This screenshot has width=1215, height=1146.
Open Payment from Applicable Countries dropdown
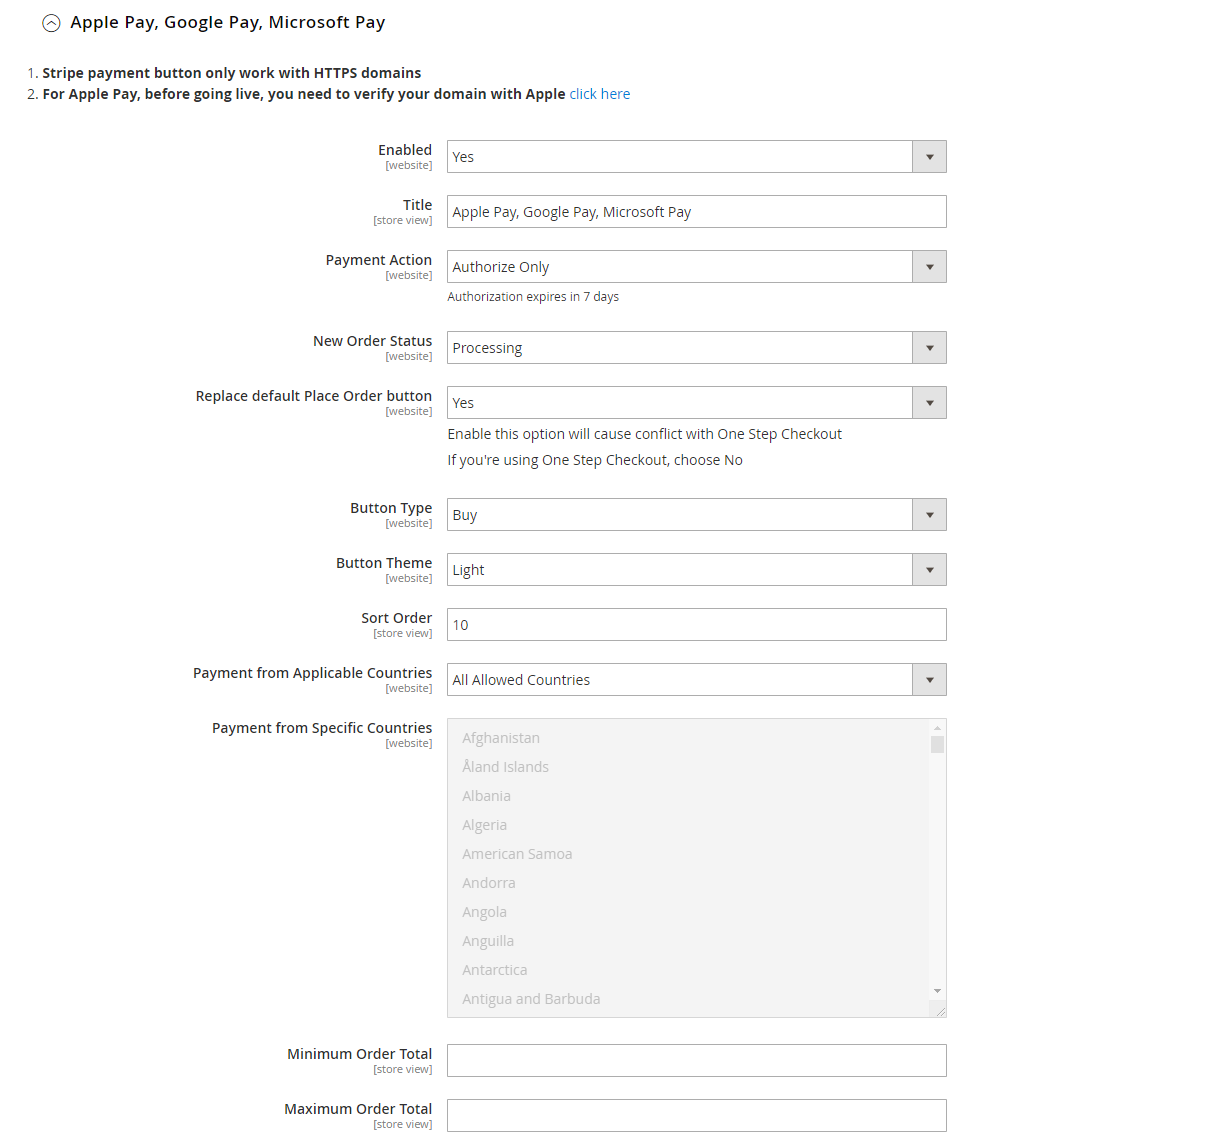point(696,680)
